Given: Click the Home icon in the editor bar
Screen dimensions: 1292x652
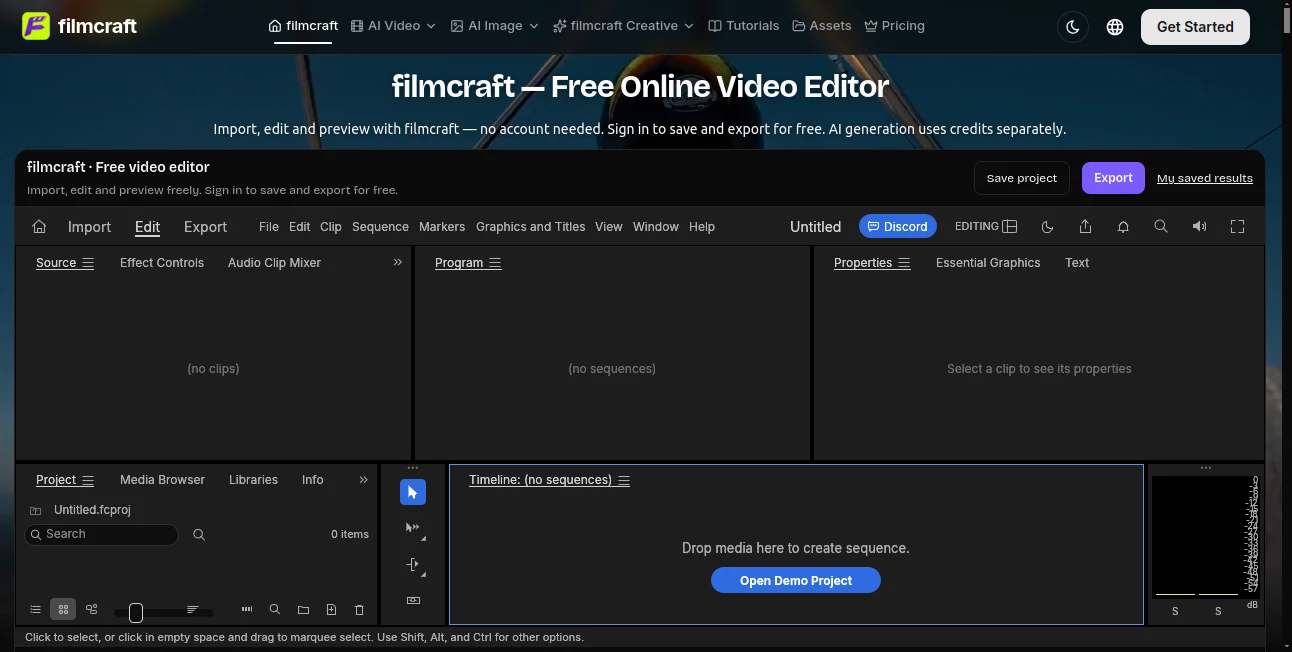Looking at the screenshot, I should [x=39, y=227].
